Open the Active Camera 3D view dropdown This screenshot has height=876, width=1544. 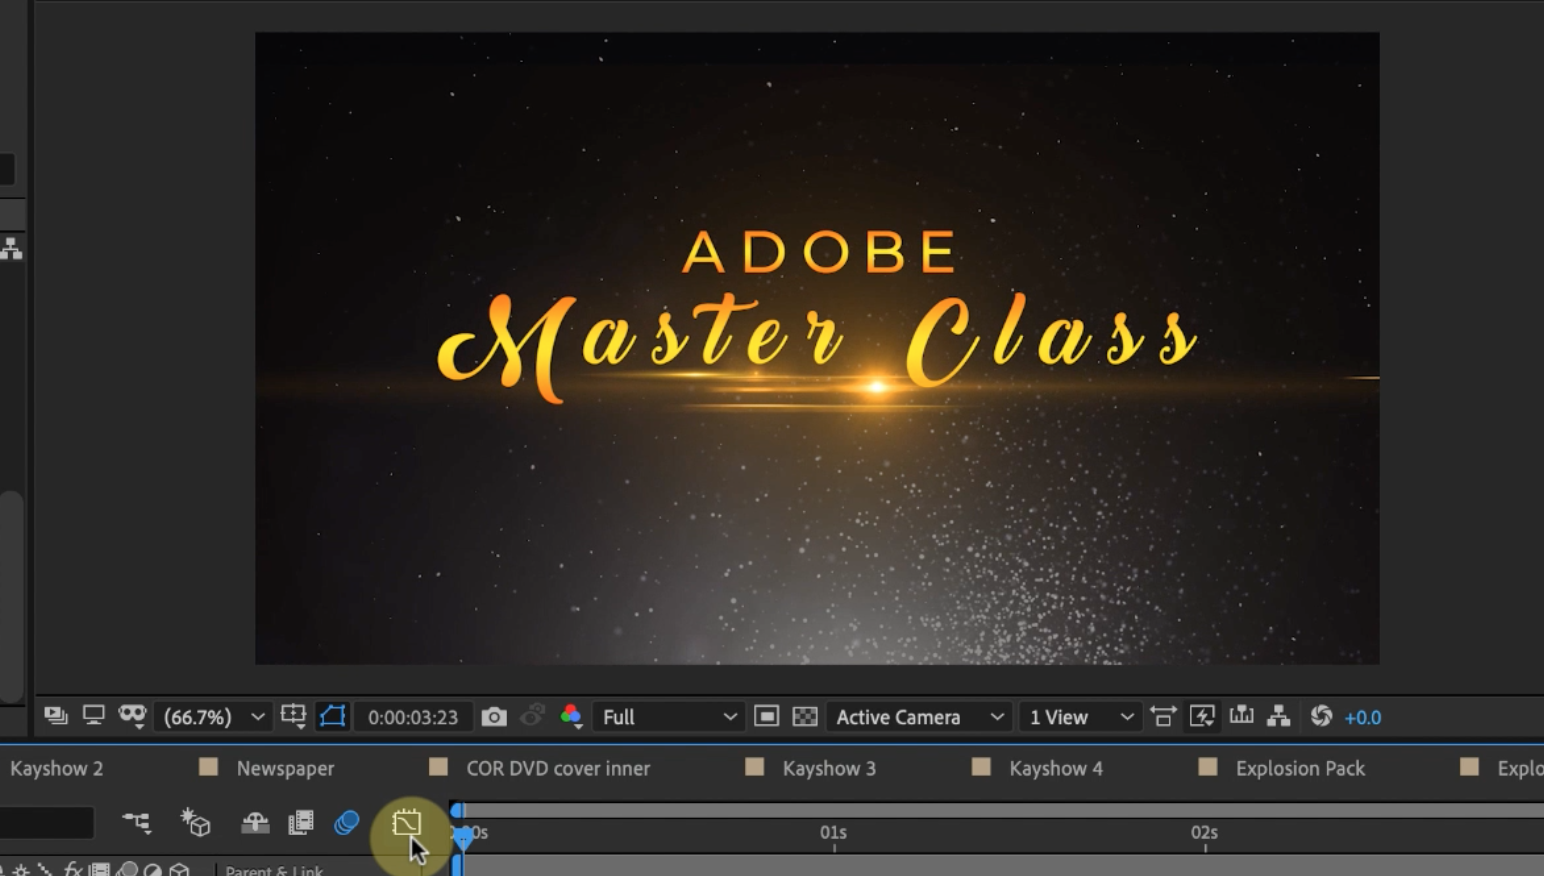pyautogui.click(x=918, y=717)
